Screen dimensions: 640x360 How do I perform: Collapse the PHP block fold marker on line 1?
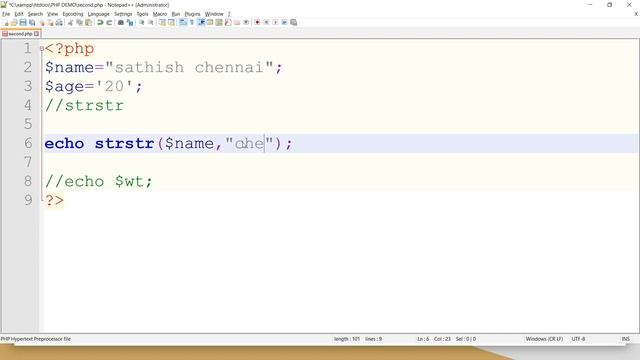[42, 49]
